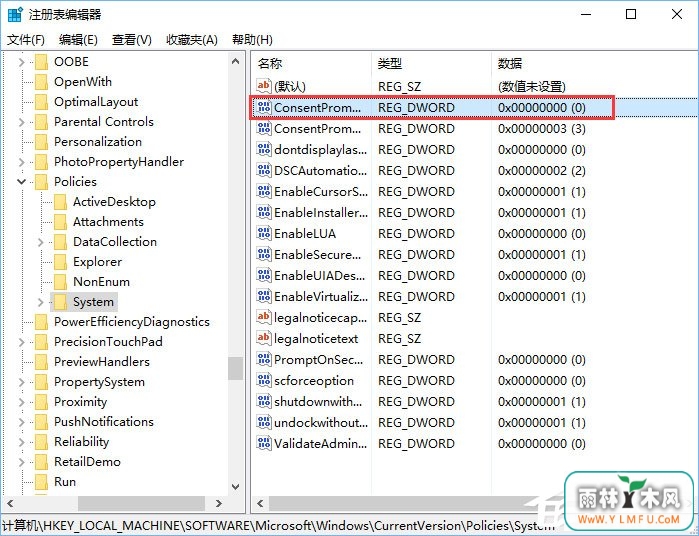Collapse the Policies tree node
699x536 pixels.
21,181
